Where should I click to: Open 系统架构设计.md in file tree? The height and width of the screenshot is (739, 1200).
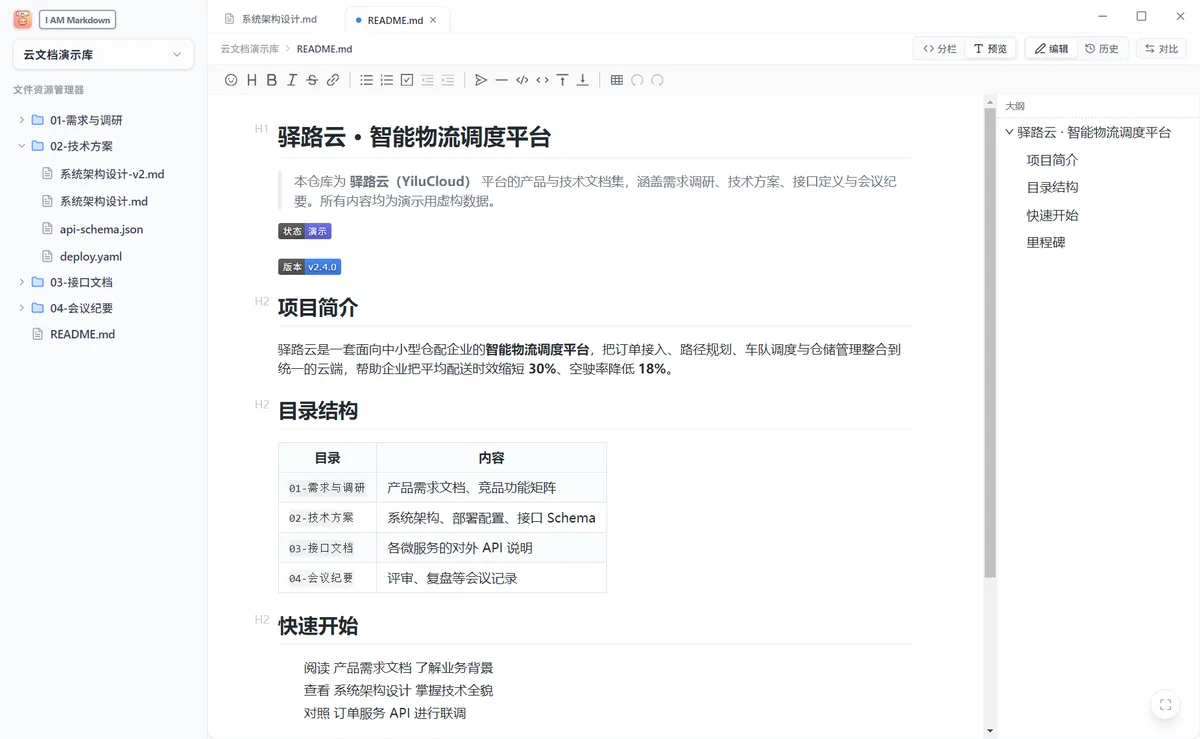point(104,201)
